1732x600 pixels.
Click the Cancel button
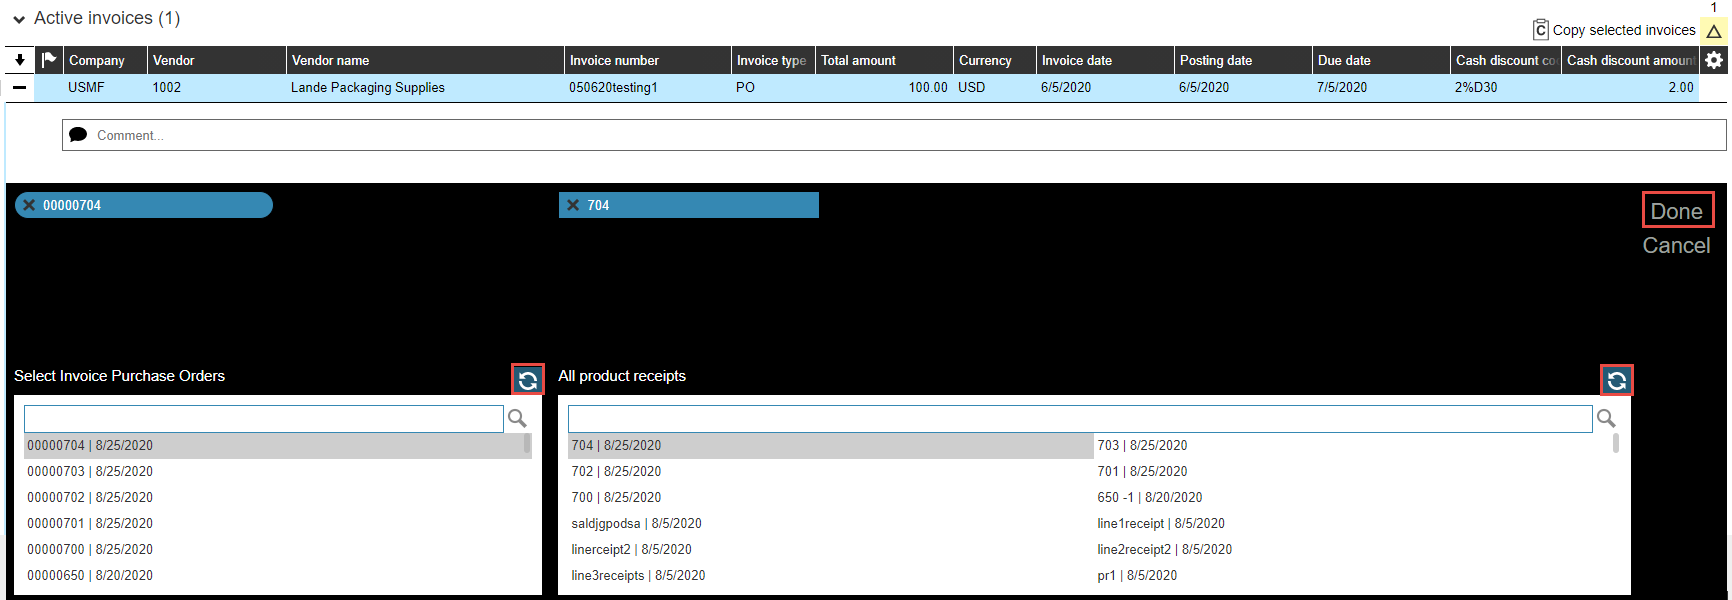pyautogui.click(x=1676, y=246)
